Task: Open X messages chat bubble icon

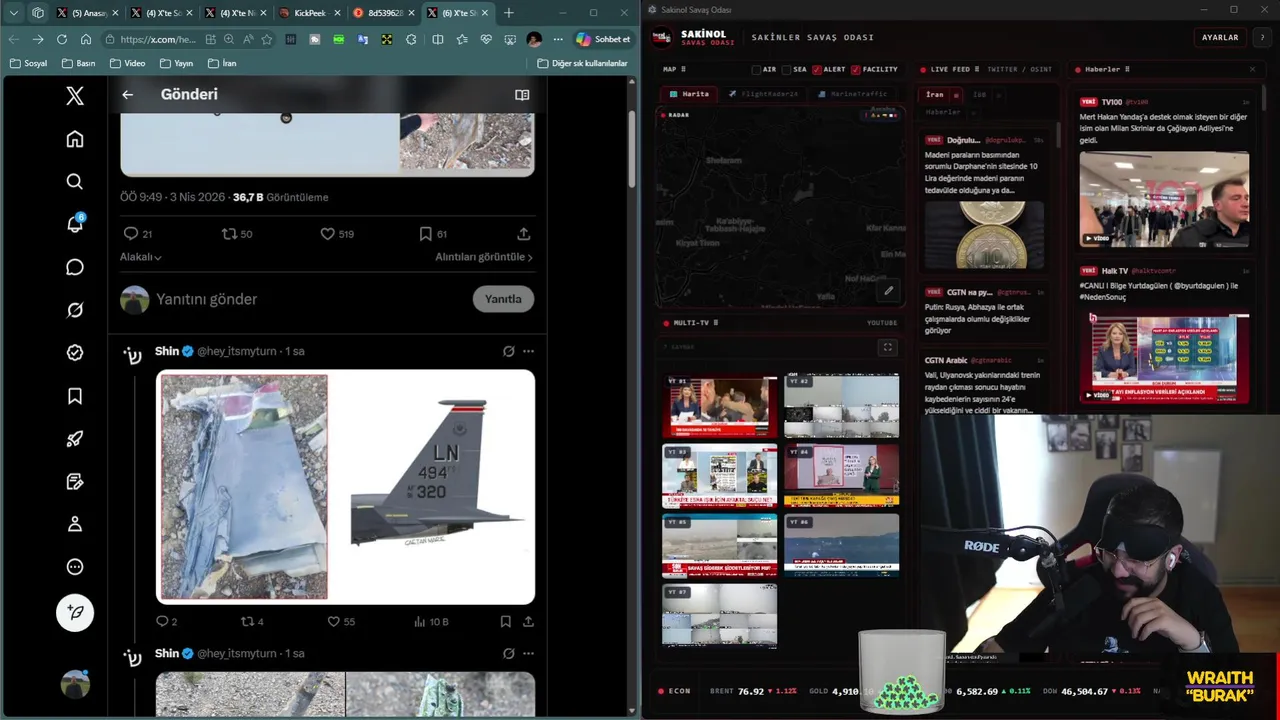Action: [75, 267]
